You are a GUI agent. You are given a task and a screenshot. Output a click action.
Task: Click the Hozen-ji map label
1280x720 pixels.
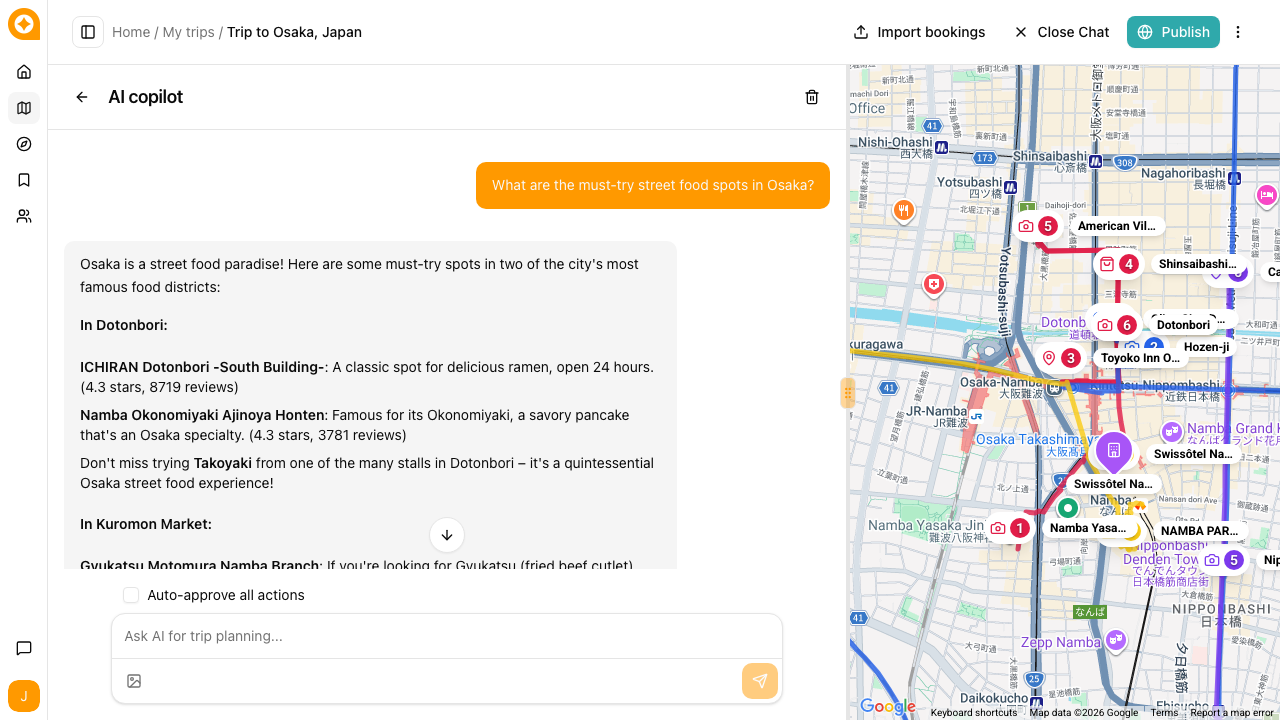coord(1207,347)
